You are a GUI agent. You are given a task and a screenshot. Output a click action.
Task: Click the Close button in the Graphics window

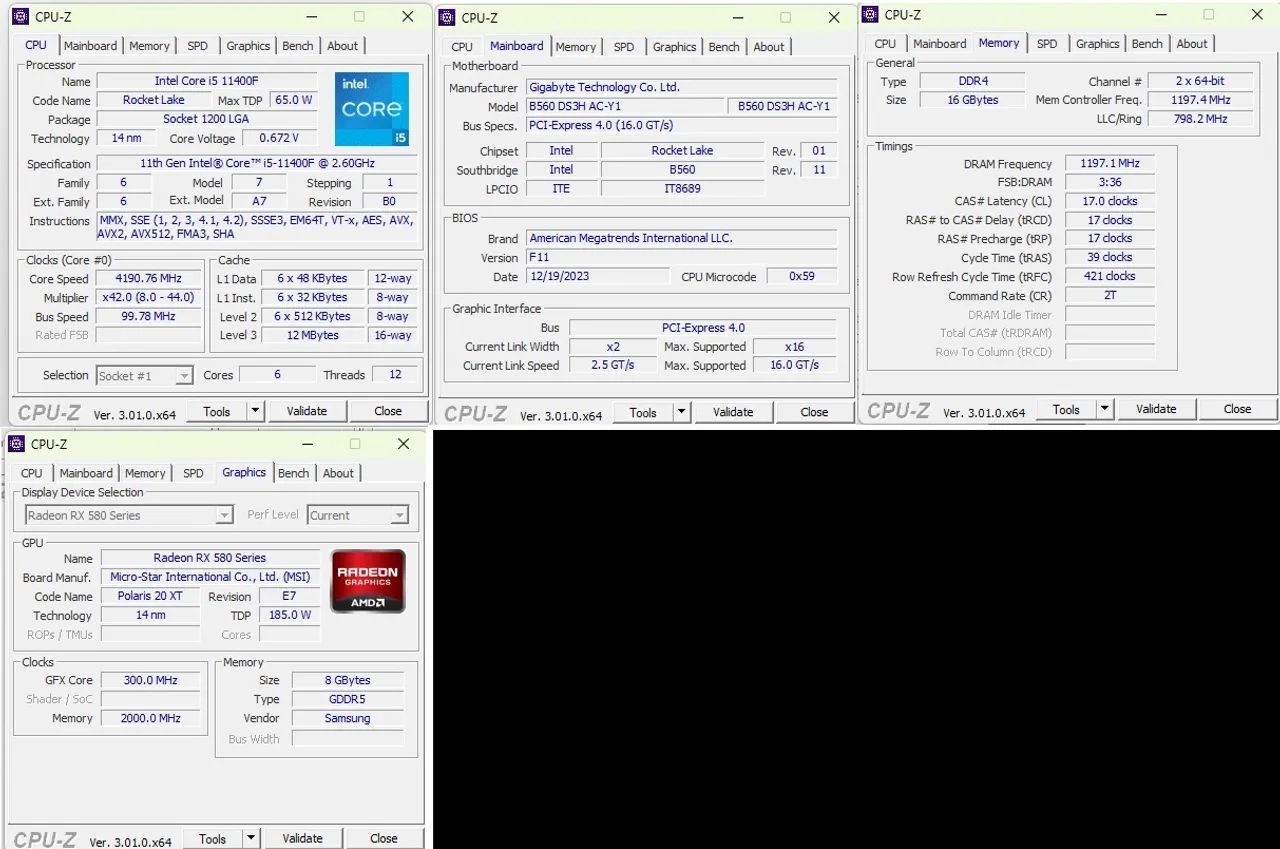tap(384, 839)
